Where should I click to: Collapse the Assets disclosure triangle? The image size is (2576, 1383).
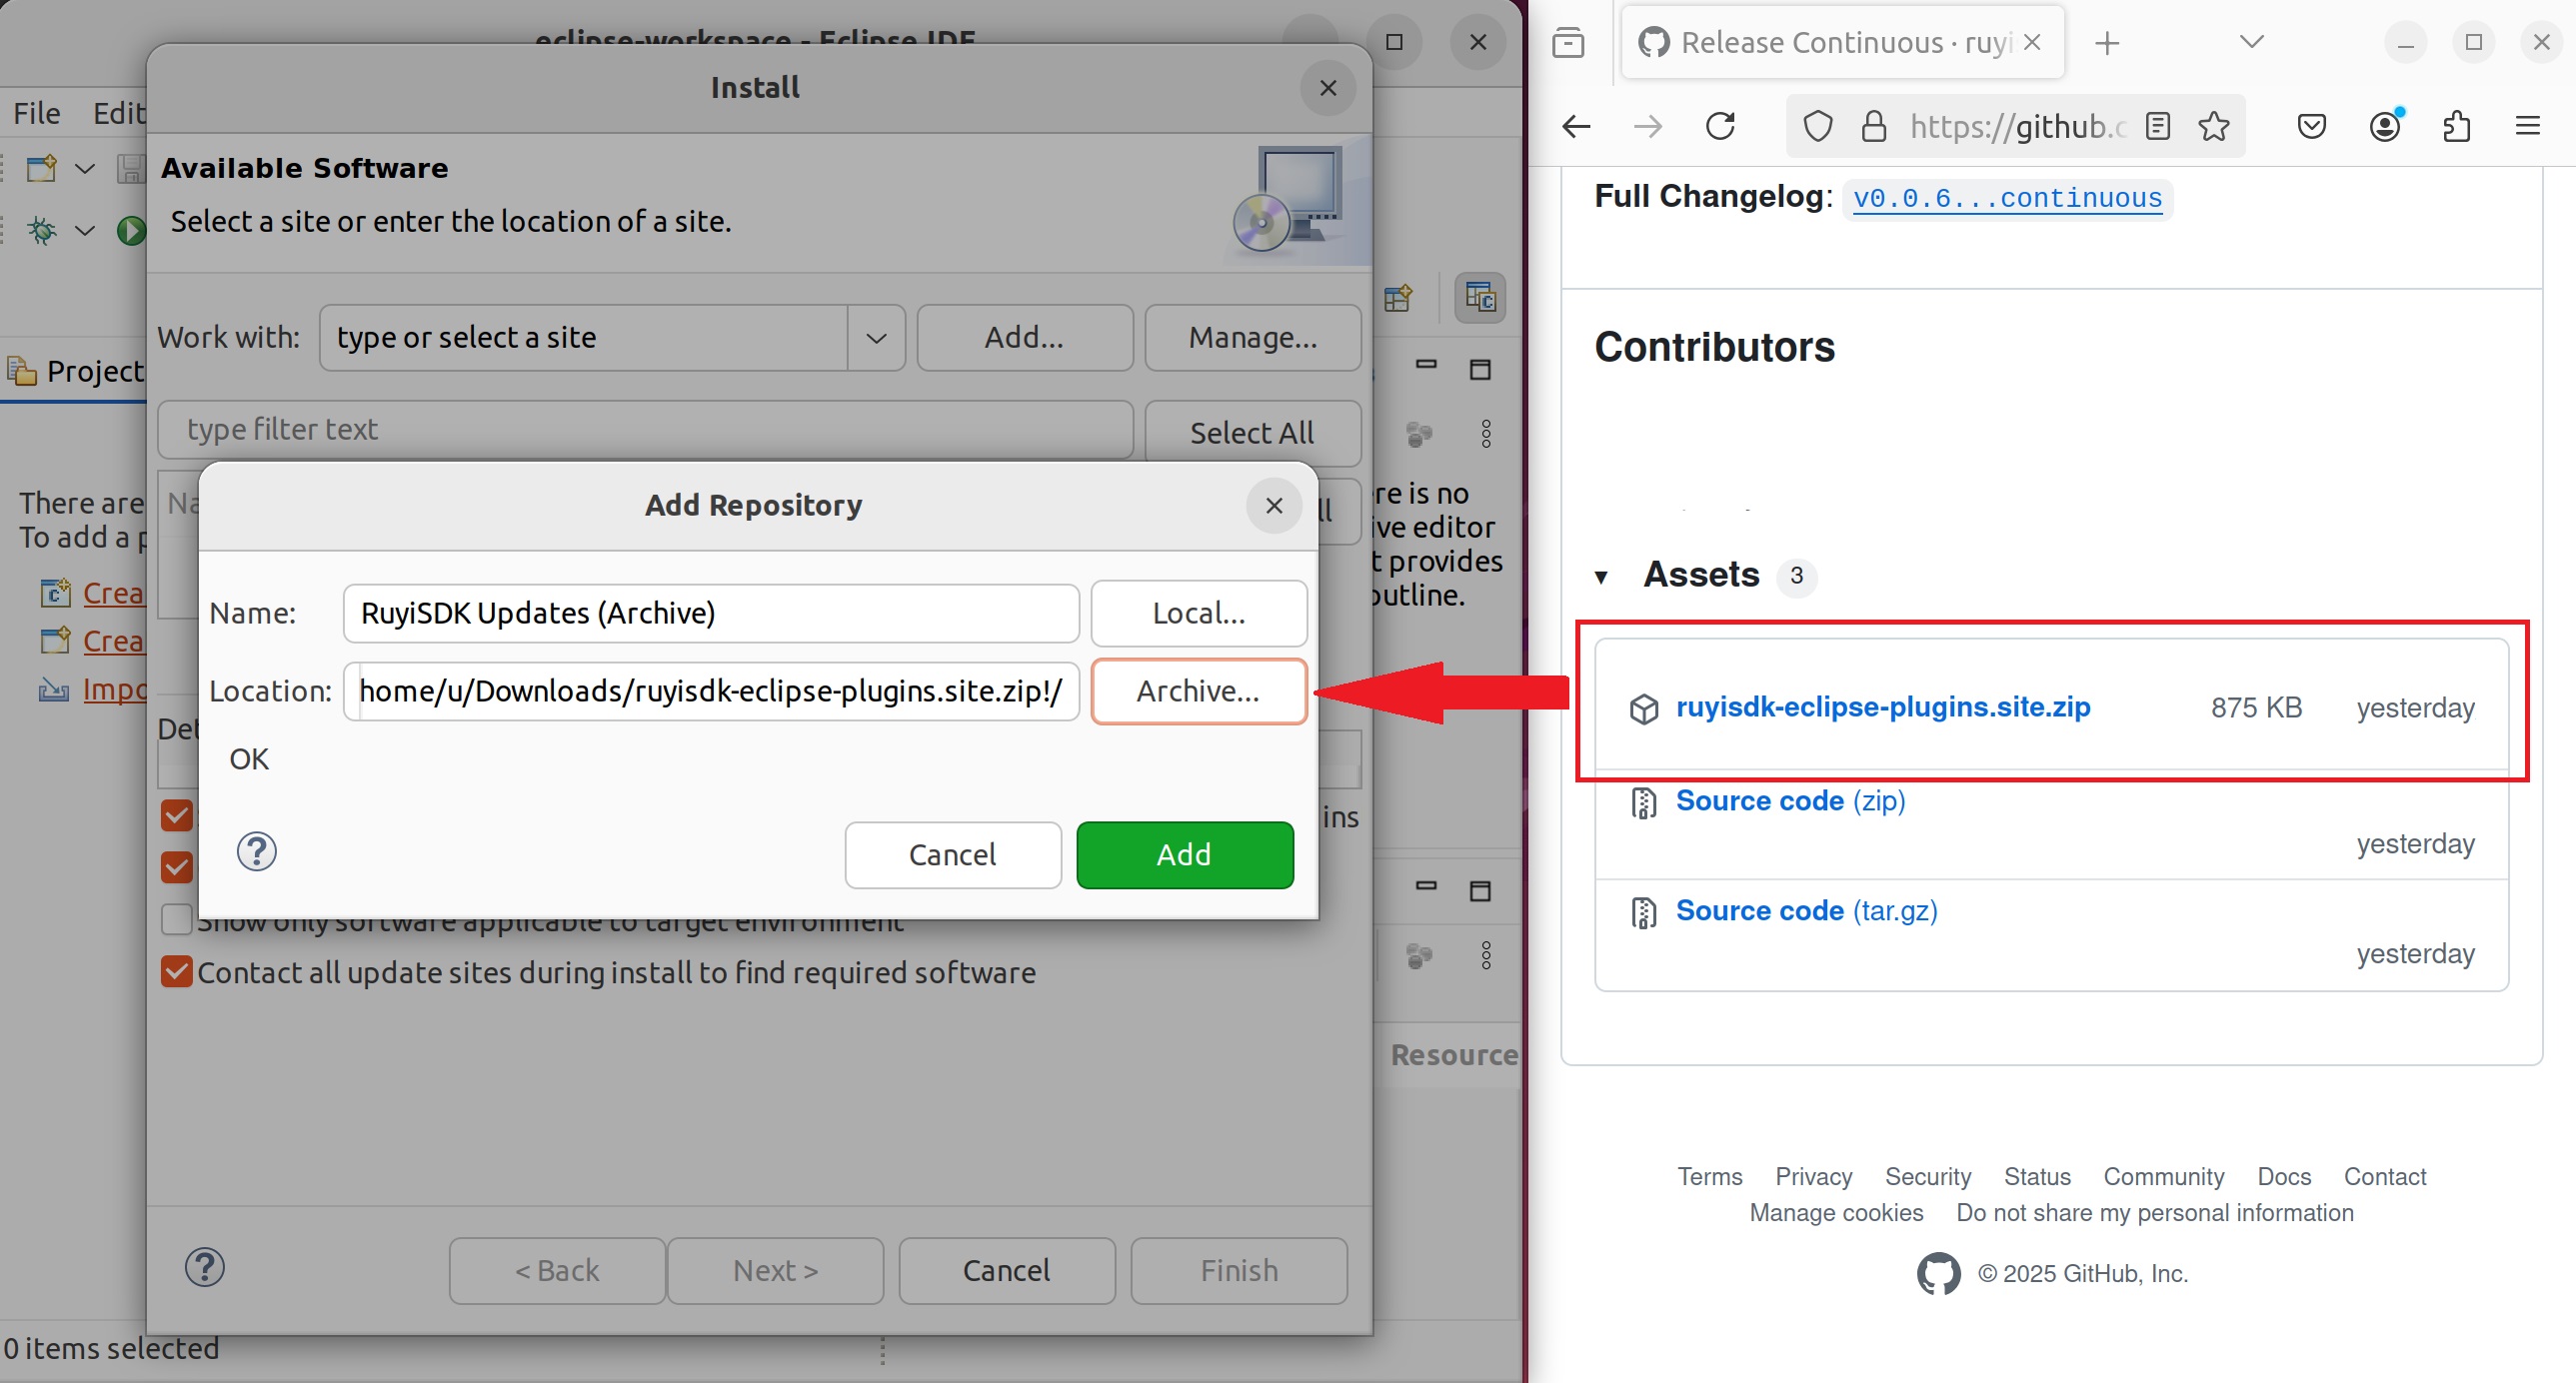tap(1601, 577)
